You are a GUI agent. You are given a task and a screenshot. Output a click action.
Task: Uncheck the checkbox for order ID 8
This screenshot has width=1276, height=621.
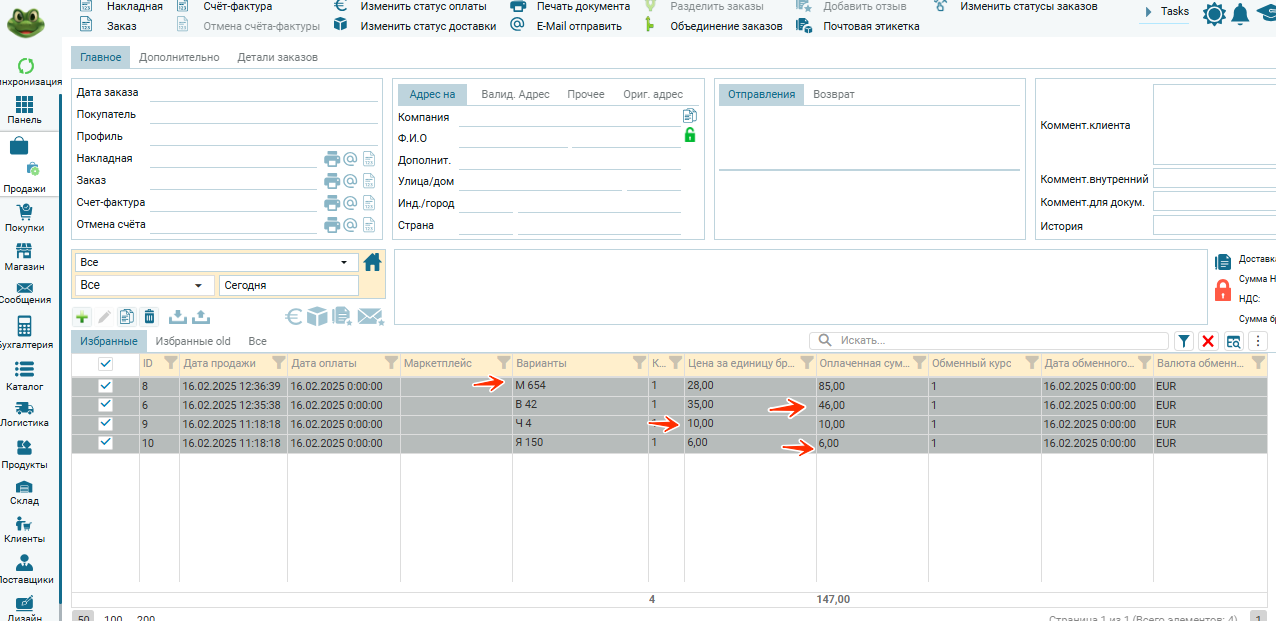click(105, 386)
